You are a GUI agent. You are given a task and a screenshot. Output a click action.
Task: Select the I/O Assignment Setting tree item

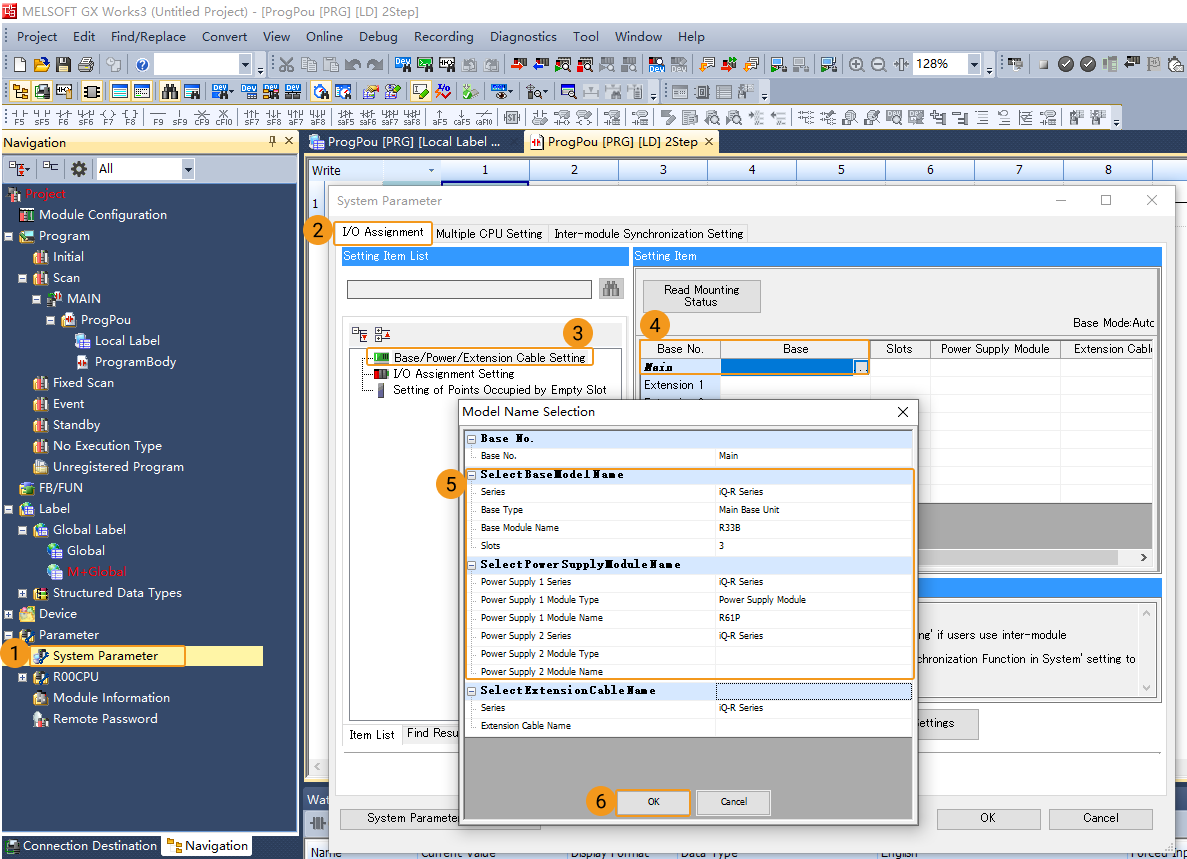coord(453,374)
